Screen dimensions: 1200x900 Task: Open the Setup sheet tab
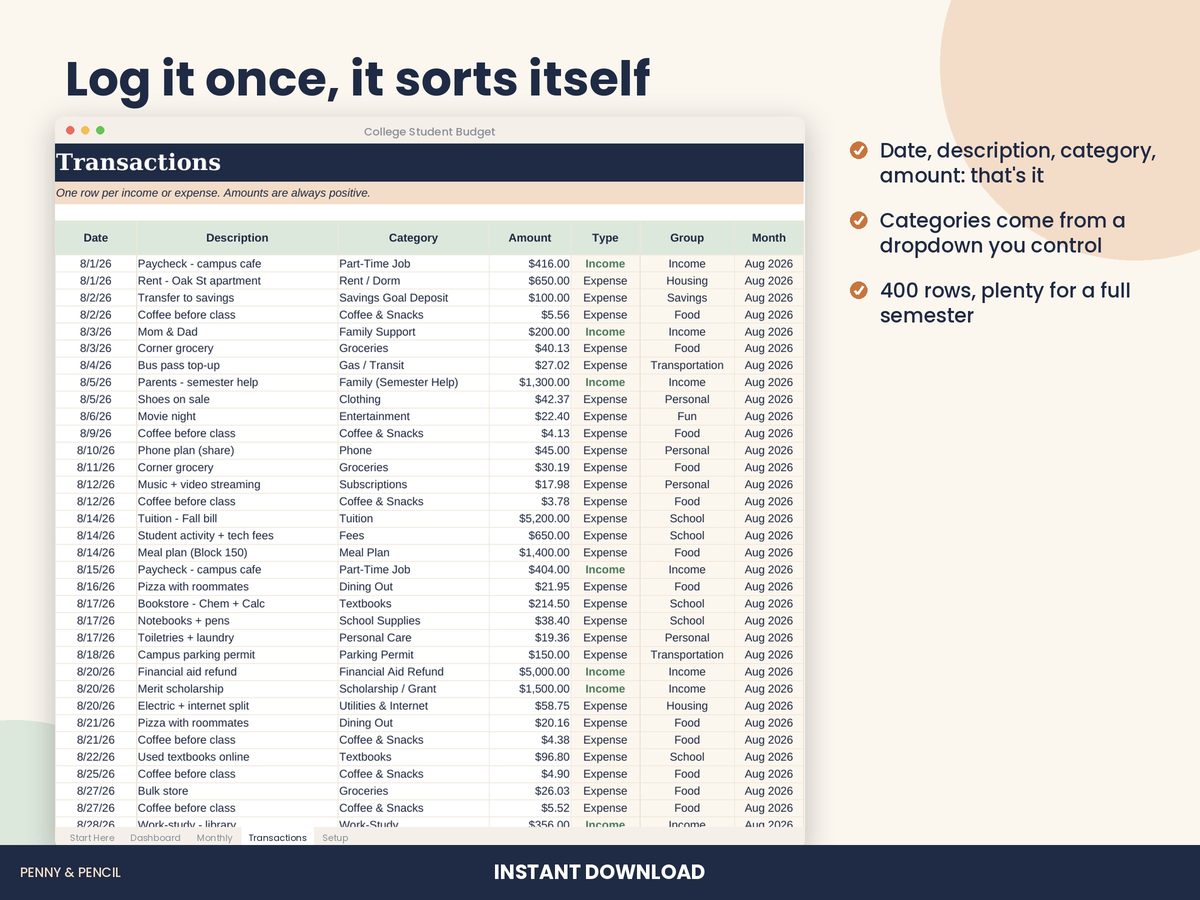[x=335, y=838]
